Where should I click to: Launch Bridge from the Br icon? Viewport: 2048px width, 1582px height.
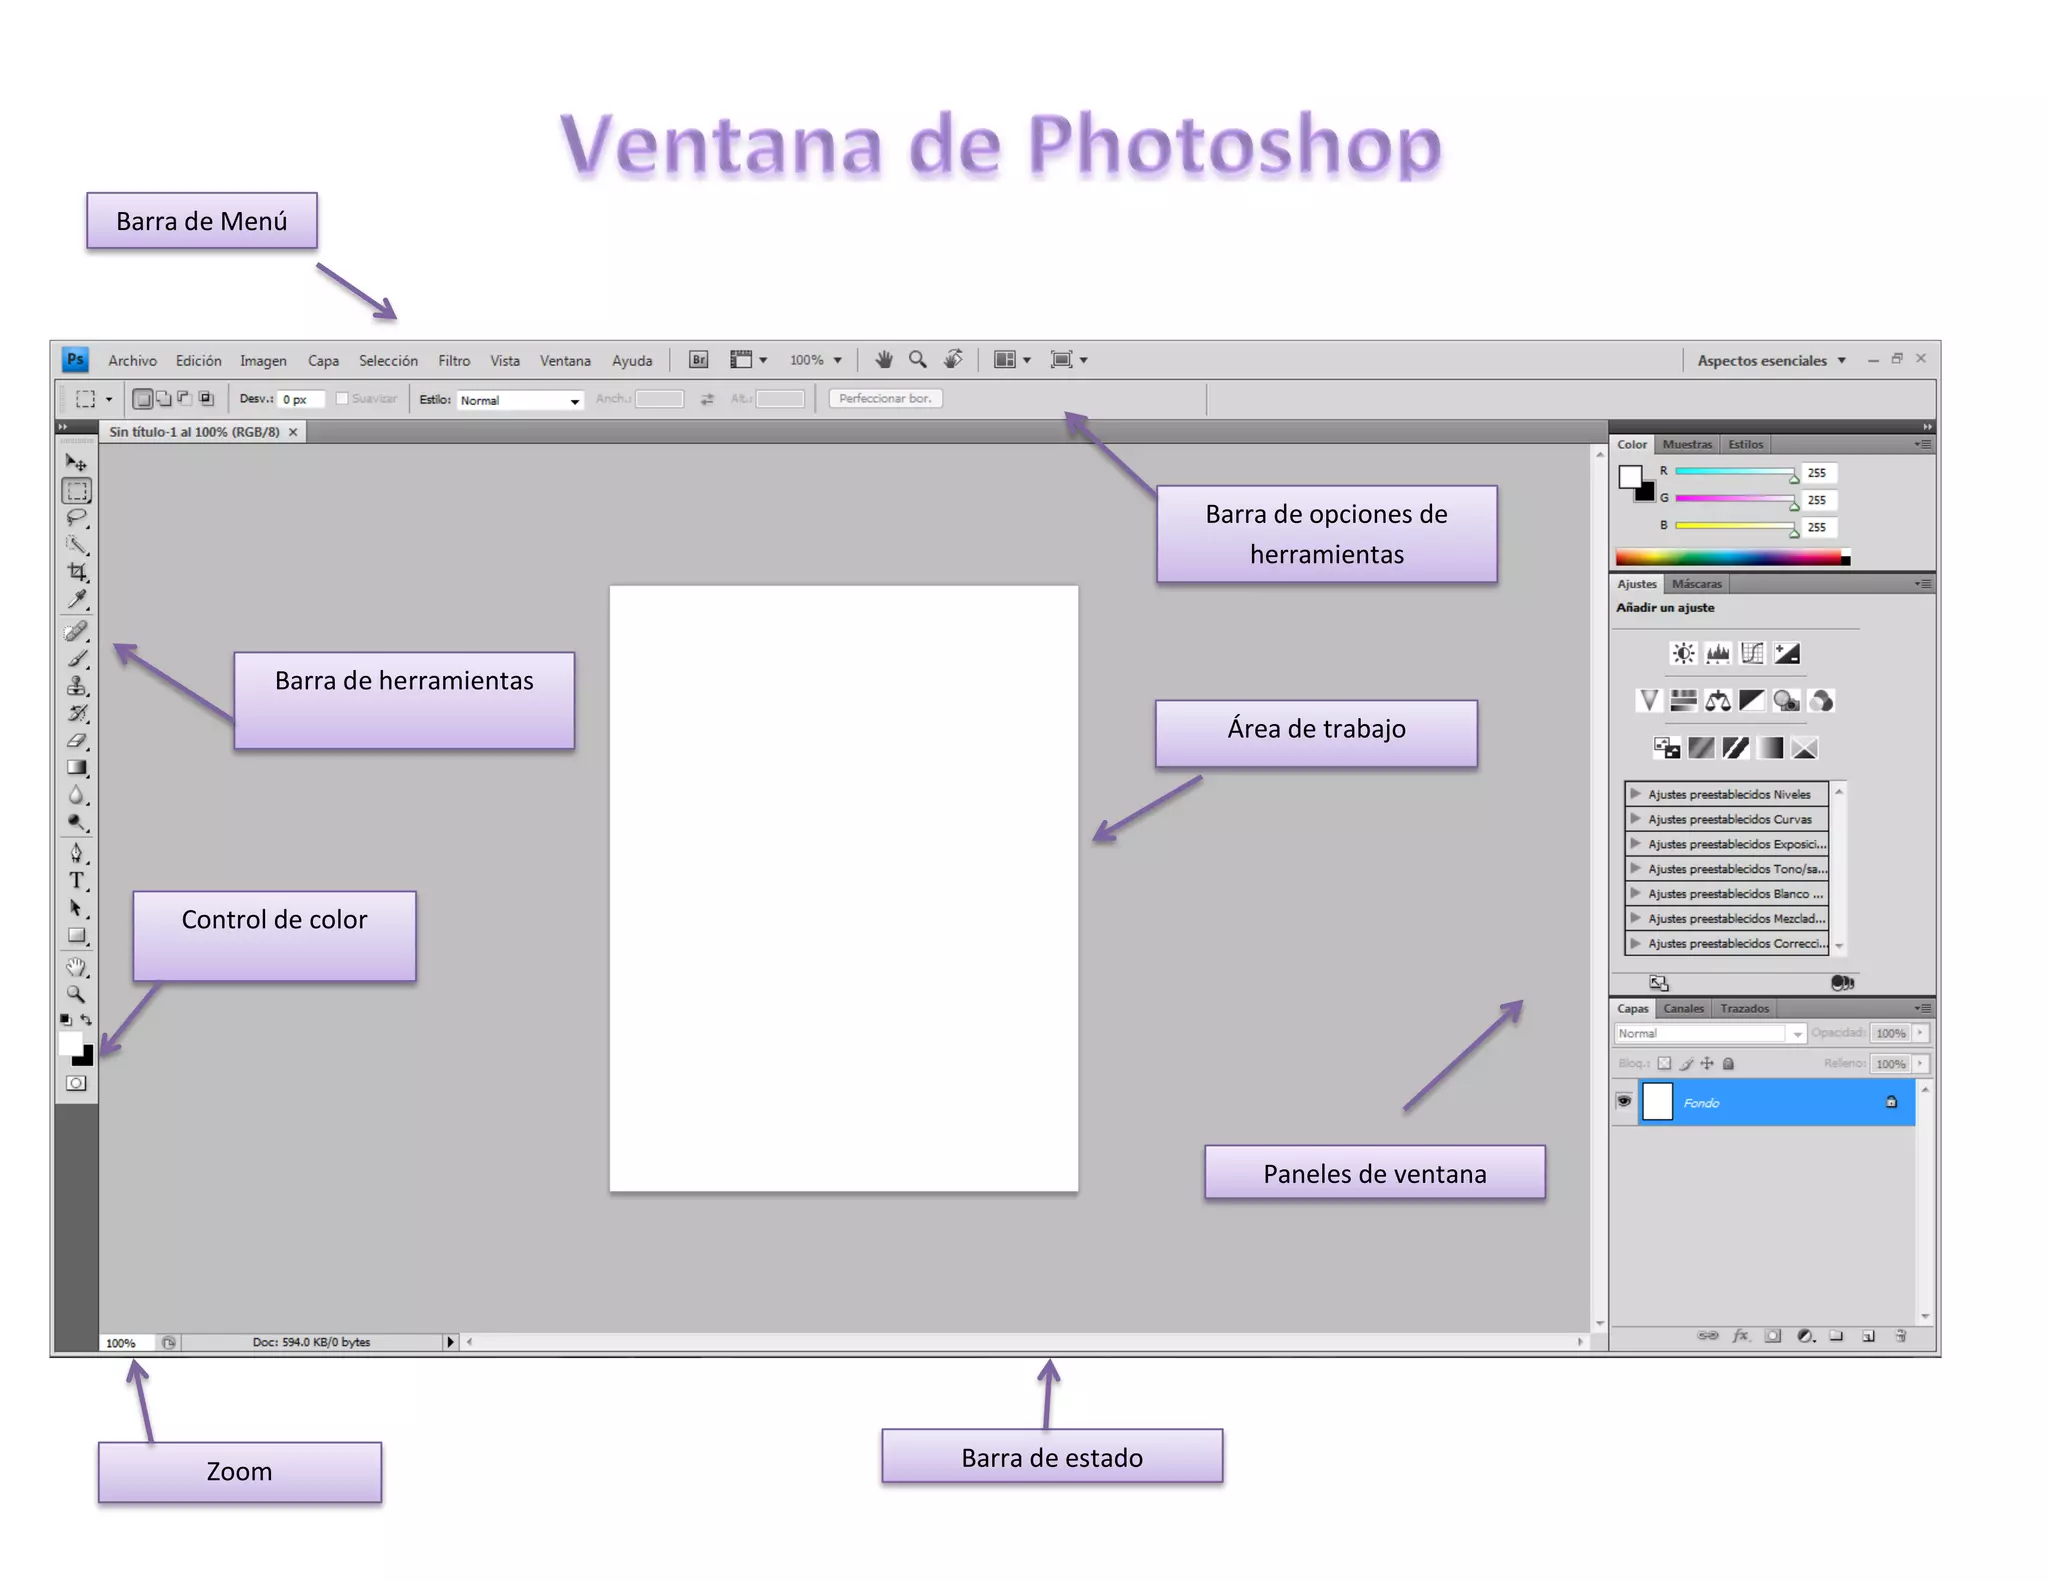pos(698,360)
